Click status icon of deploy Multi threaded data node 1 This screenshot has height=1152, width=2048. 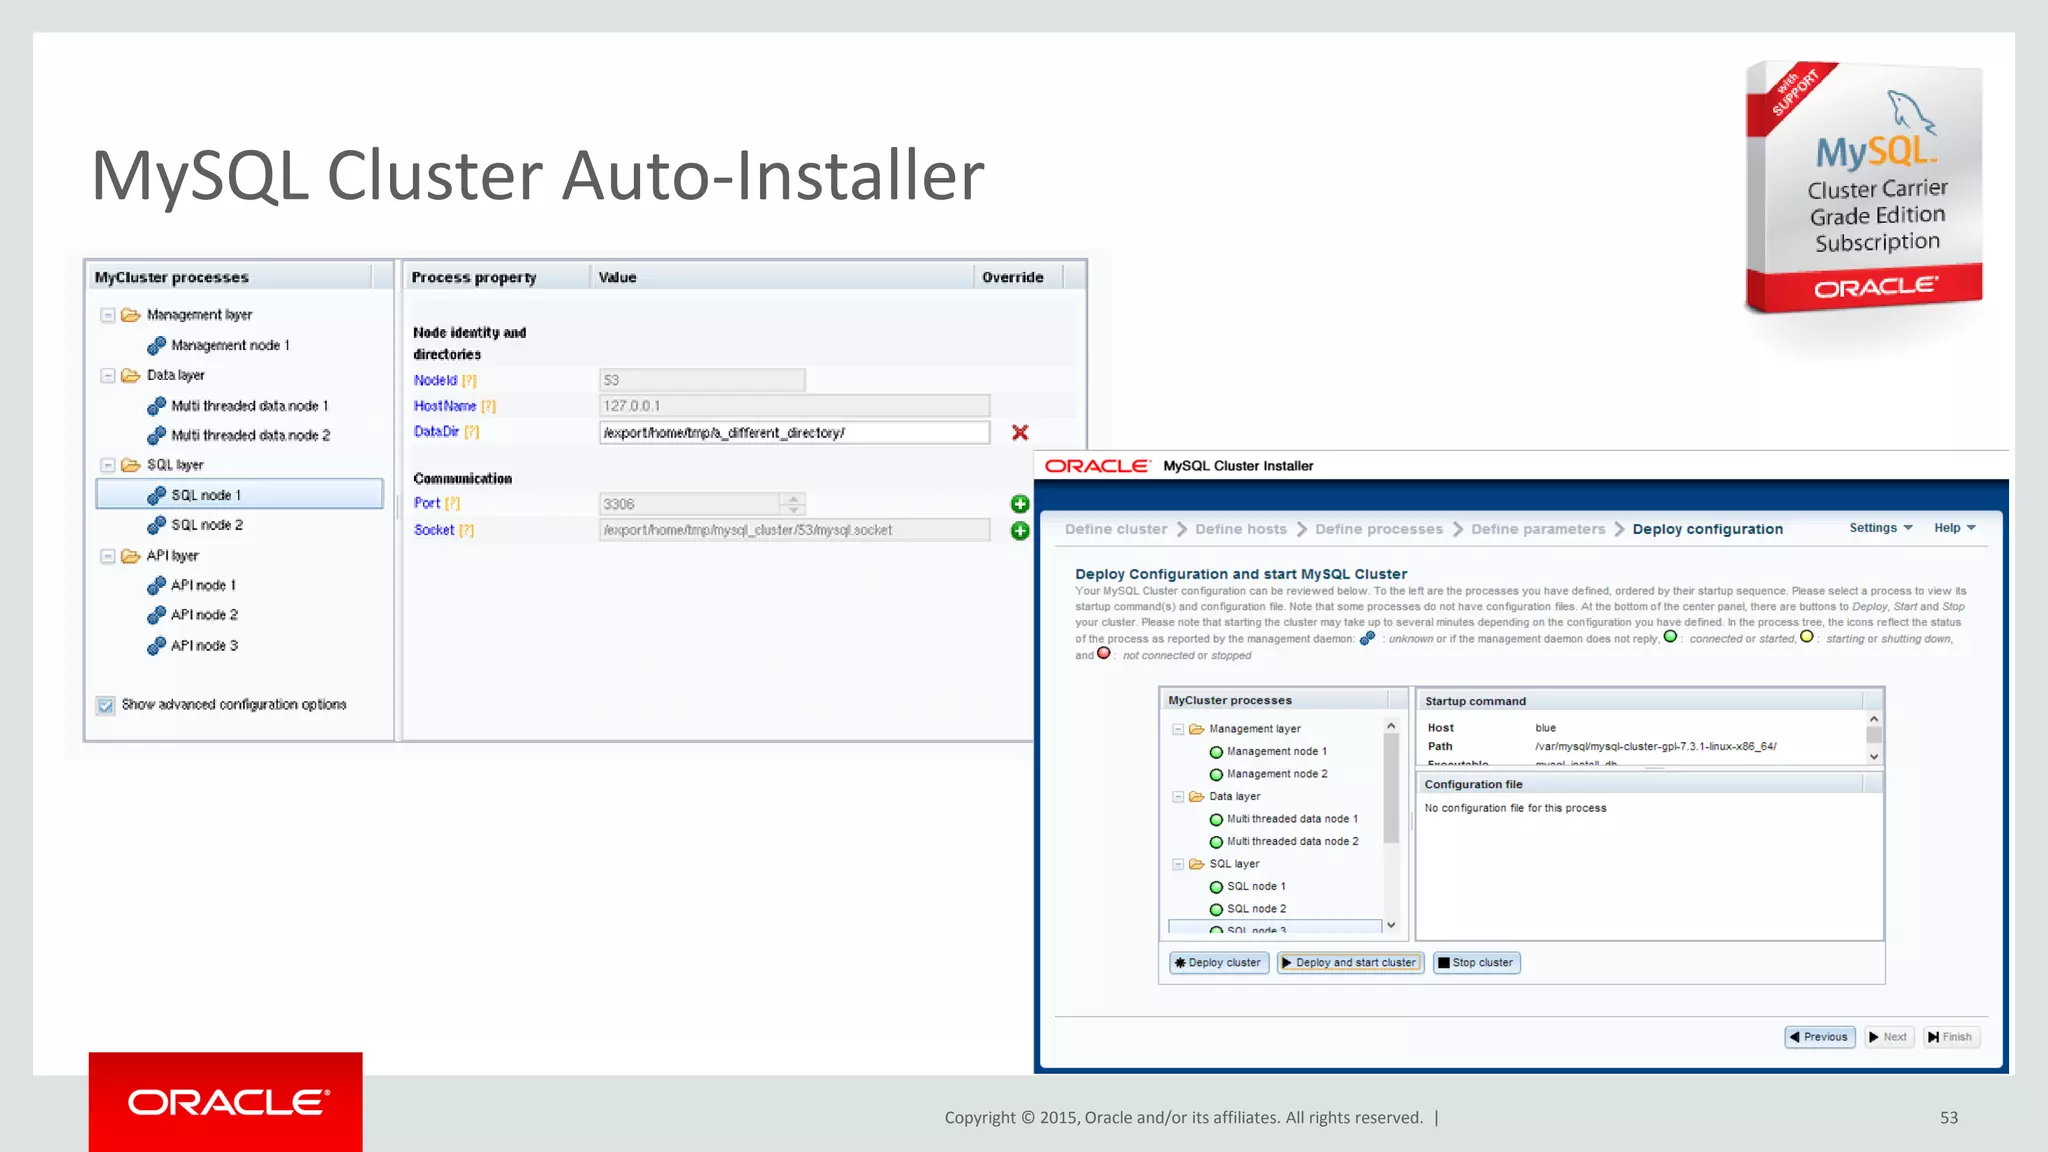(x=1216, y=820)
